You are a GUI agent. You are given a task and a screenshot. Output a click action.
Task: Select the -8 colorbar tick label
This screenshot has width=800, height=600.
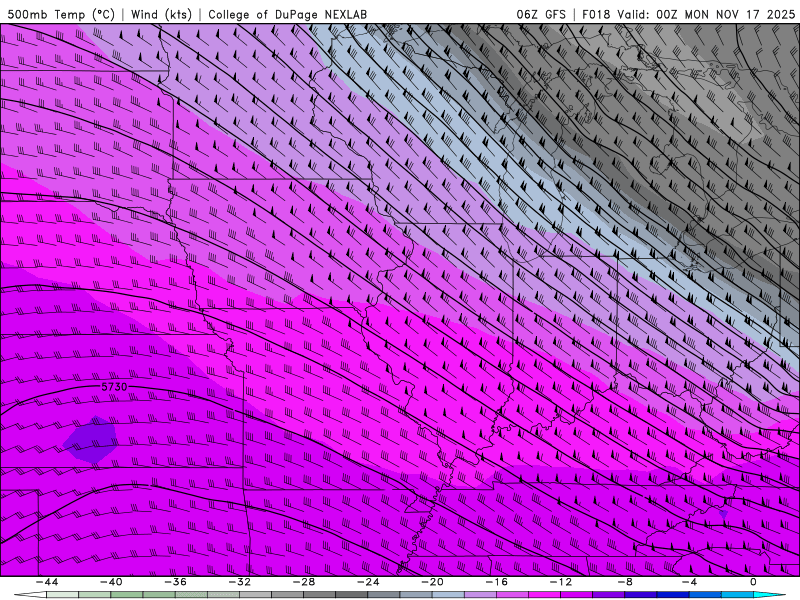click(x=625, y=582)
